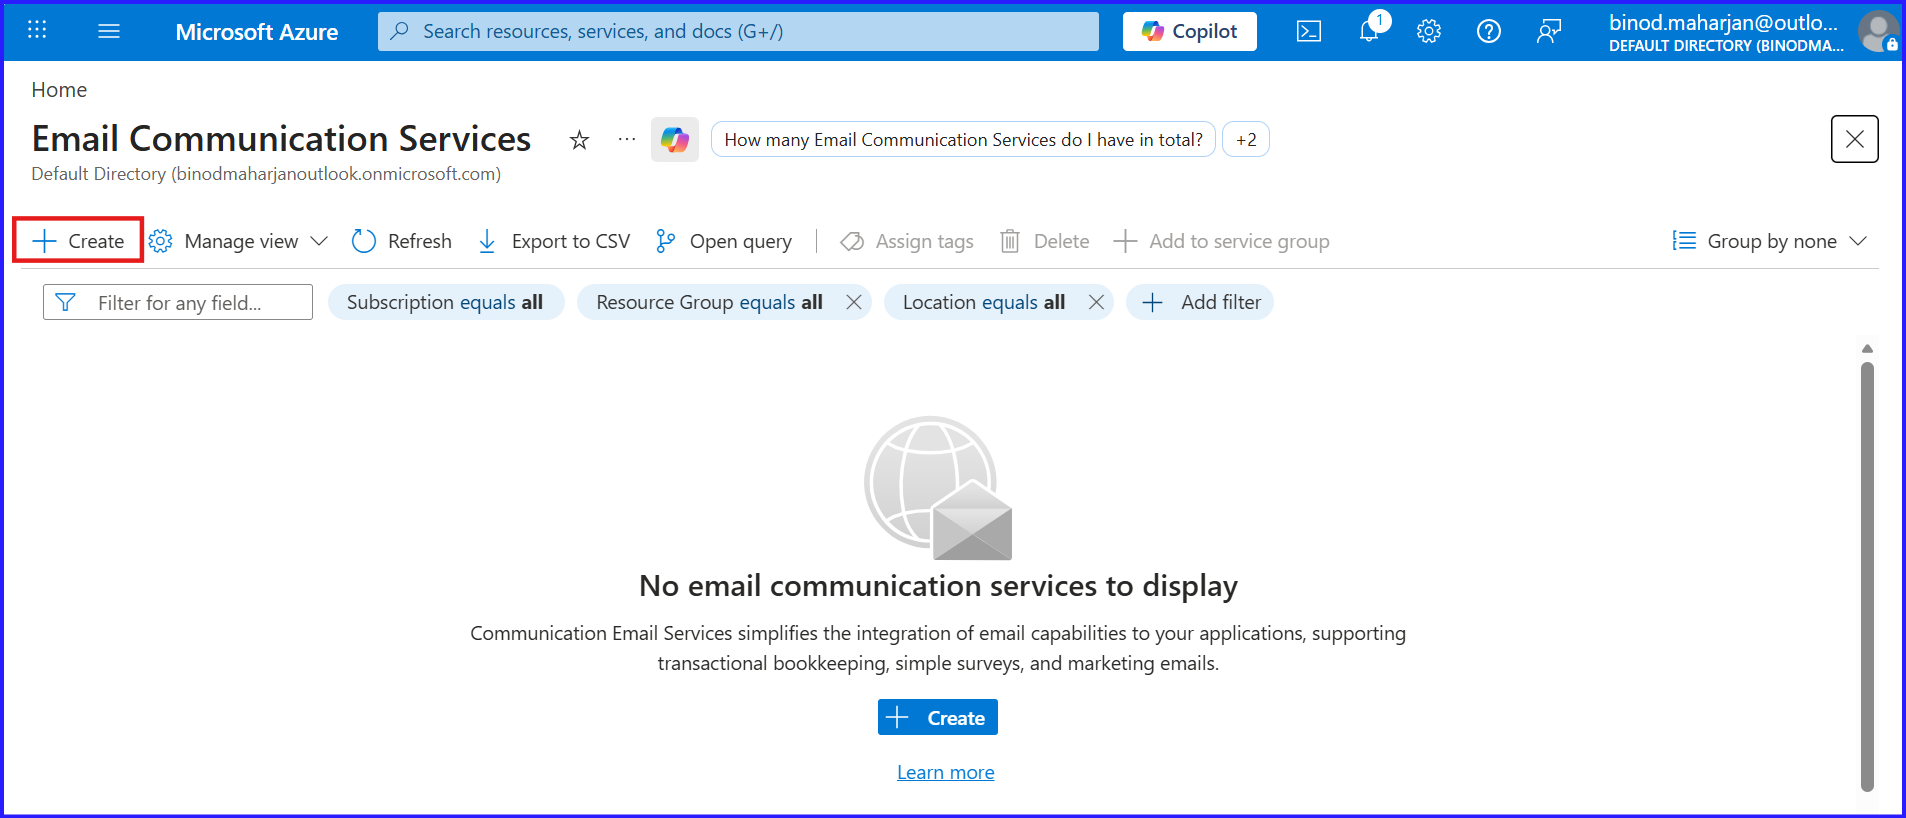Screen dimensions: 1906x818
Task: Open the more options ellipsis near title
Action: click(627, 139)
